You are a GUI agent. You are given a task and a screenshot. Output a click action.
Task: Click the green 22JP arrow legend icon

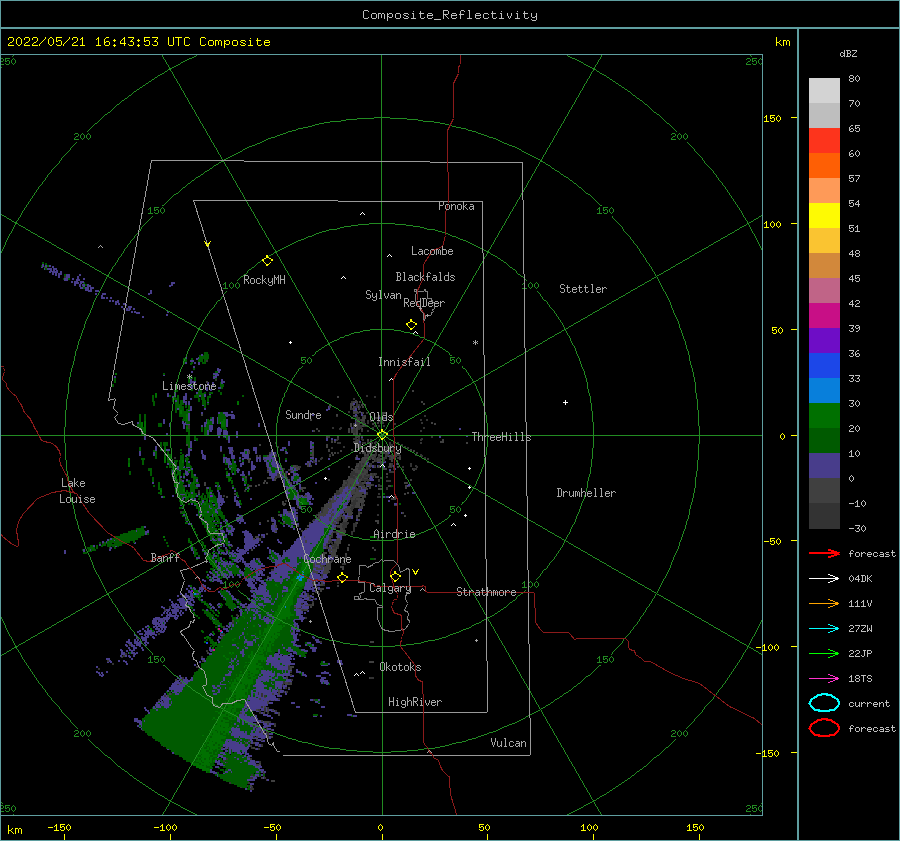tap(824, 653)
